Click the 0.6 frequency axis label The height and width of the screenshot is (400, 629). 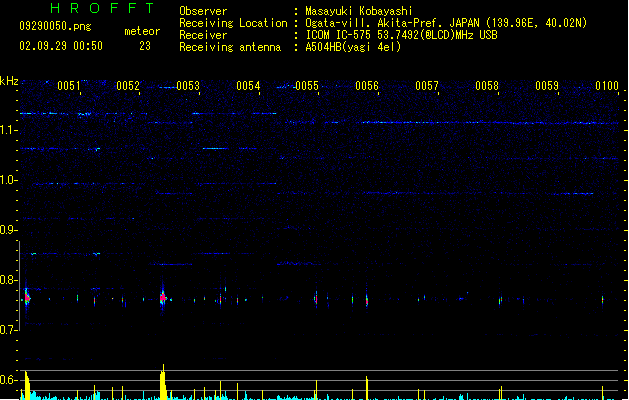(x=8, y=380)
